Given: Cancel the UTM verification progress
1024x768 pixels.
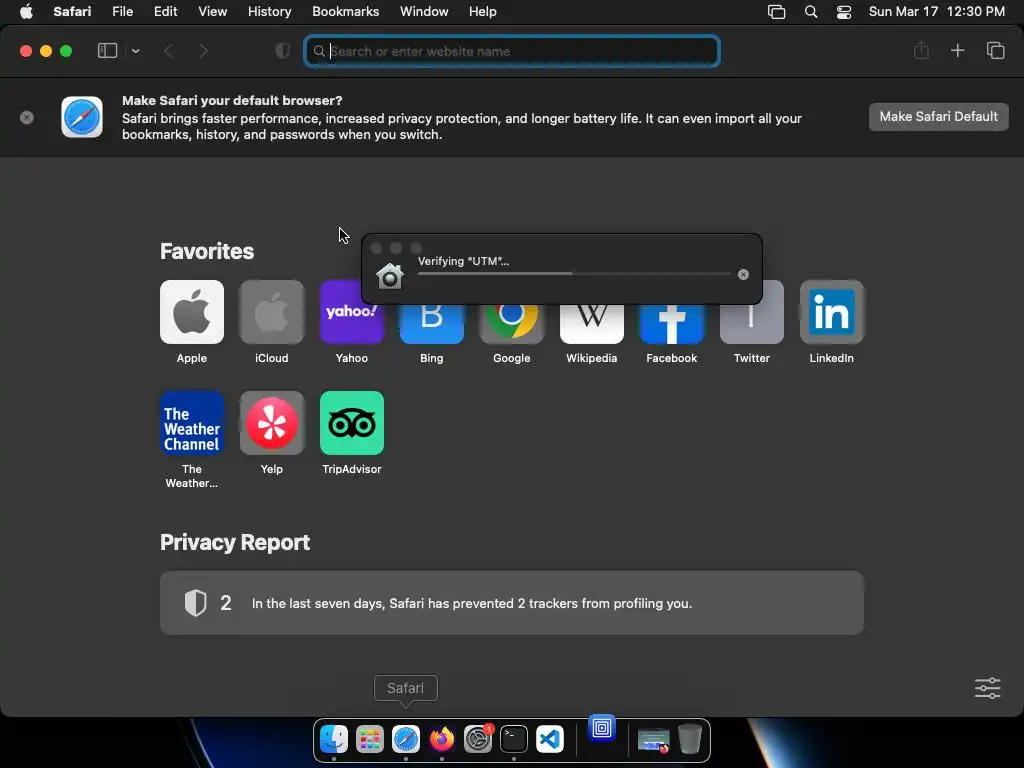Looking at the screenshot, I should pos(743,274).
